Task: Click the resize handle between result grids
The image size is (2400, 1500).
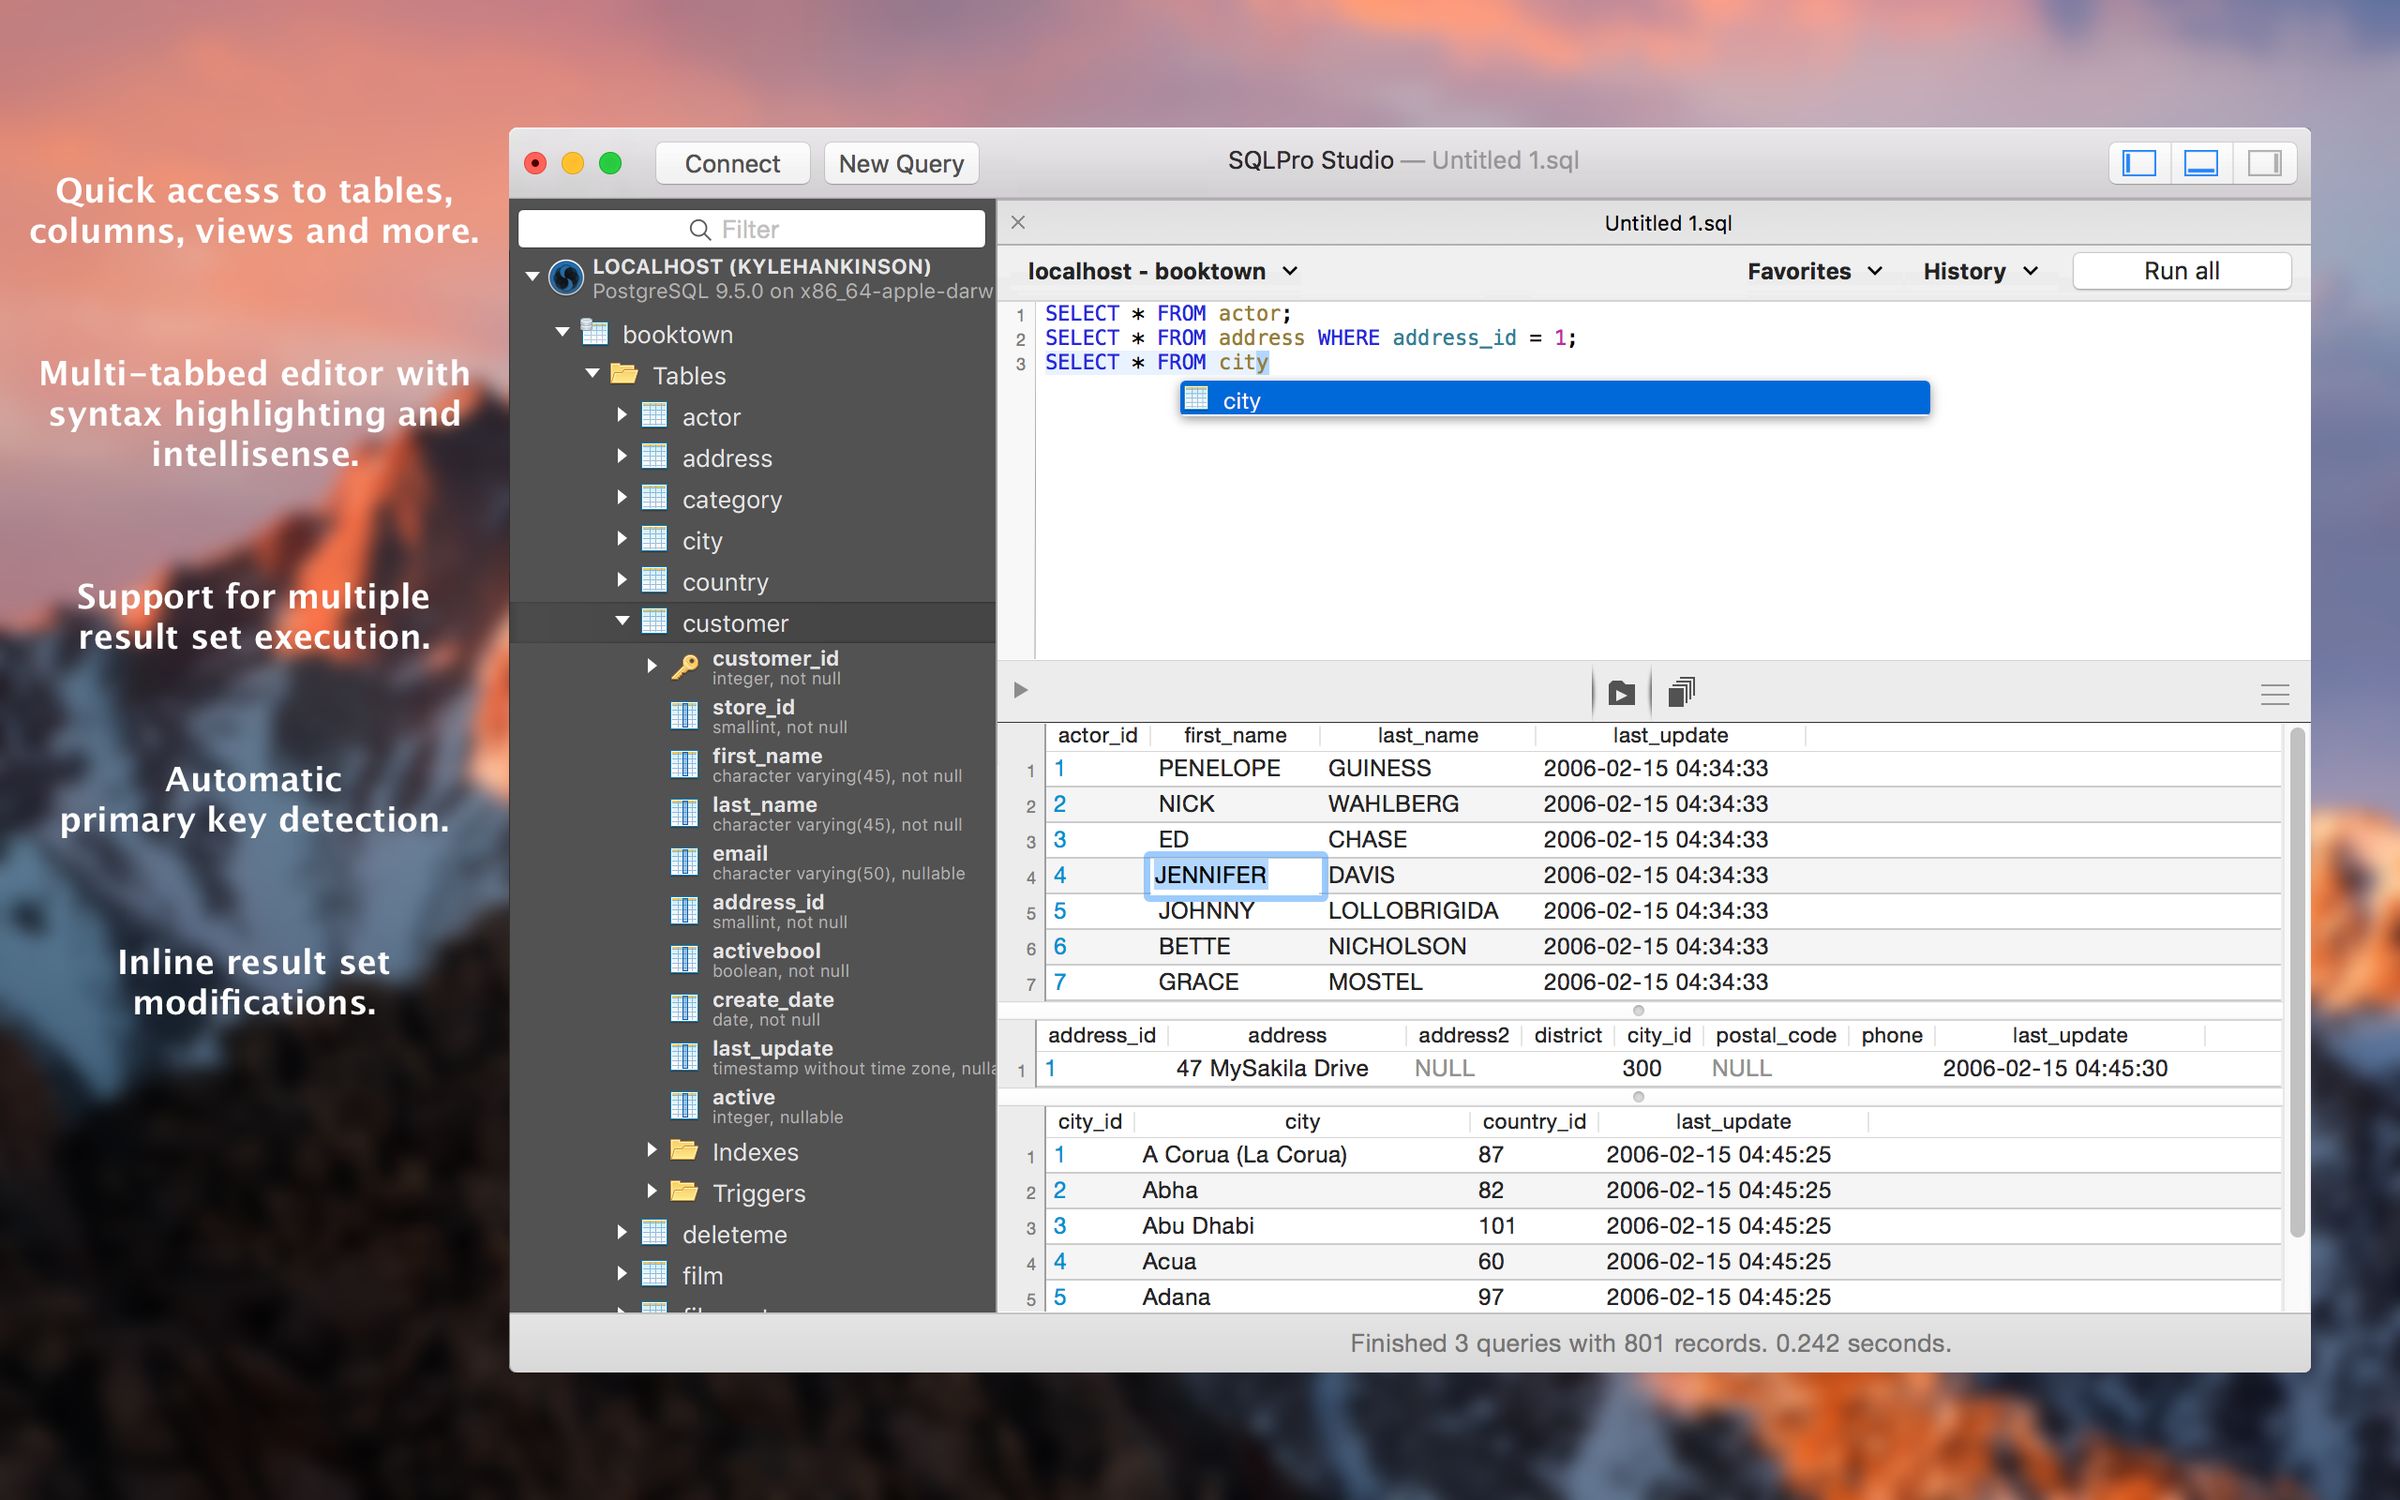Action: click(1637, 1011)
